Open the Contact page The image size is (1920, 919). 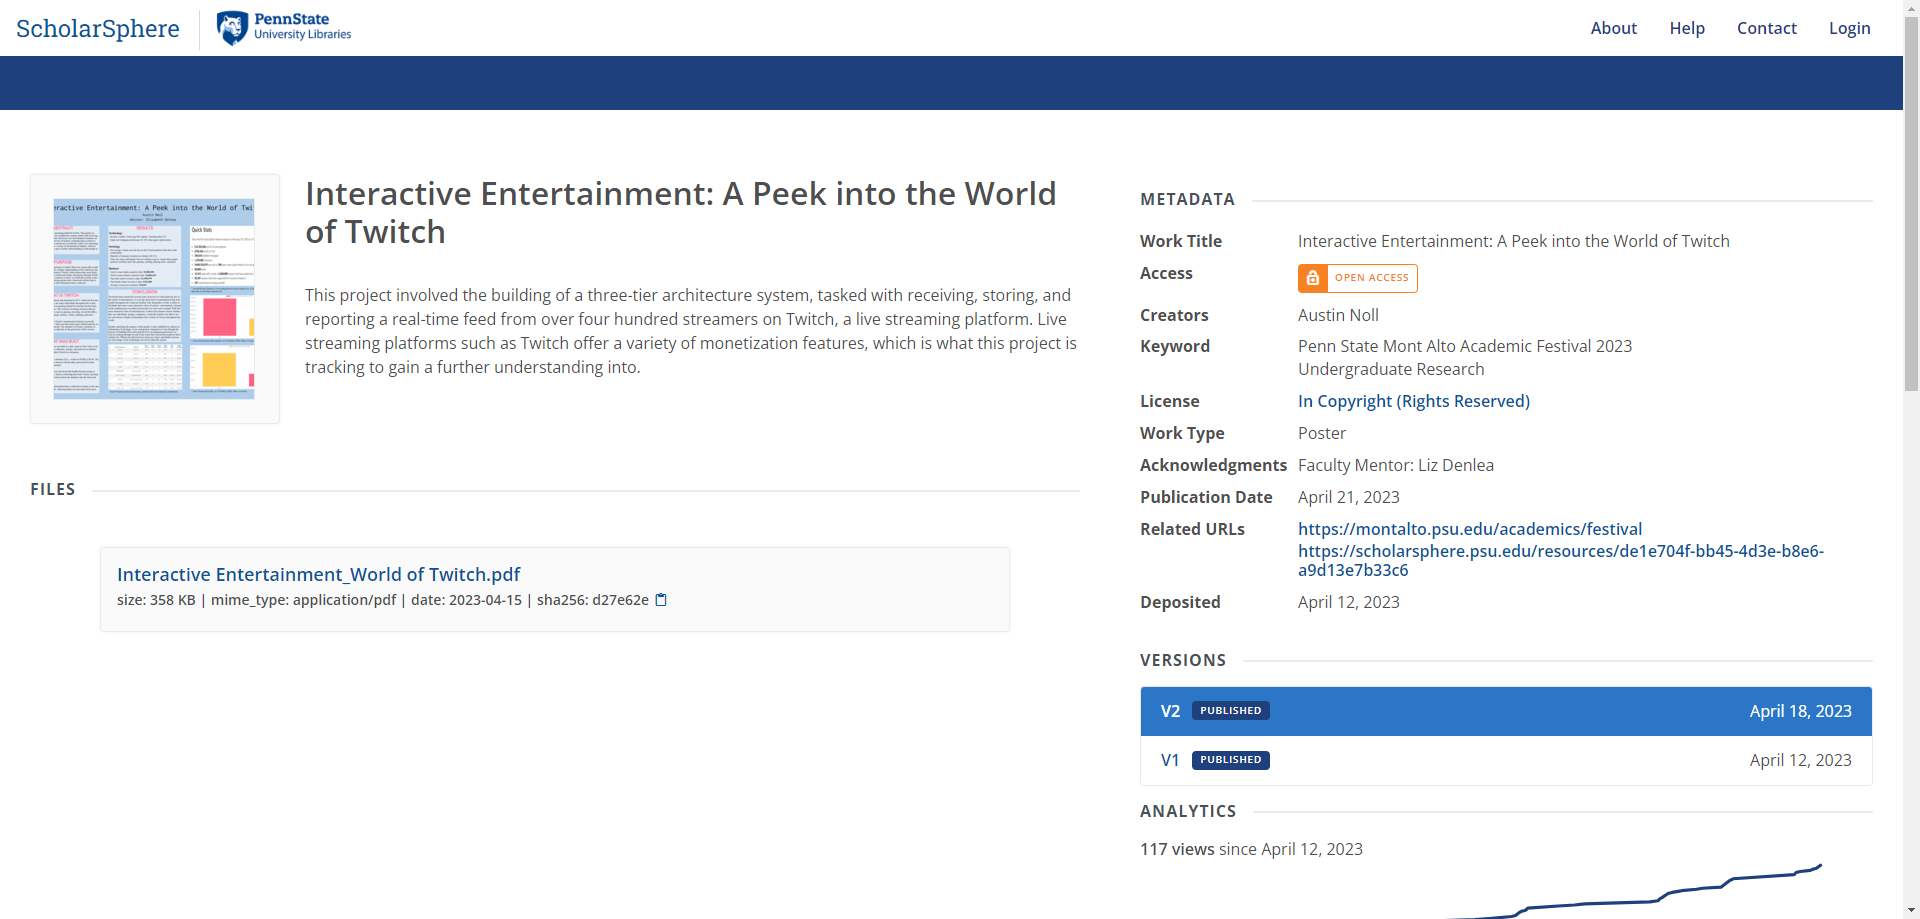click(x=1766, y=28)
